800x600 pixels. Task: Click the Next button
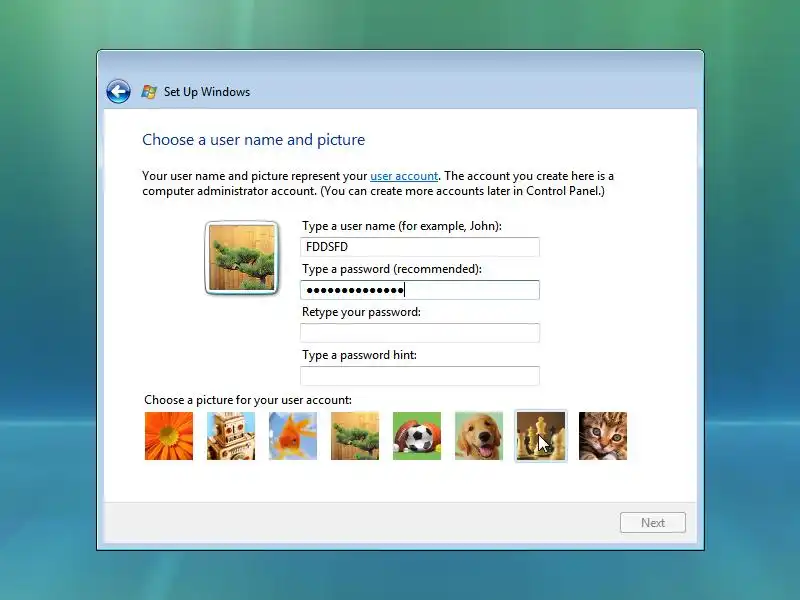click(x=653, y=522)
